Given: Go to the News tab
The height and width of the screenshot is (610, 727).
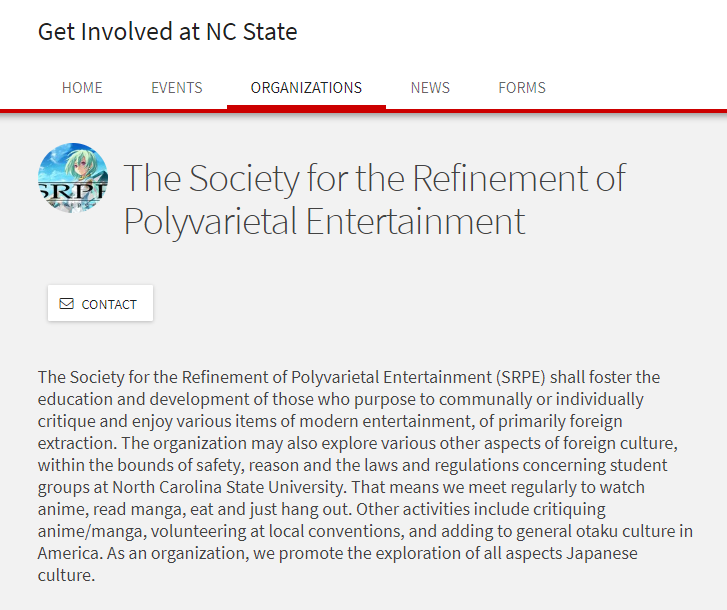Looking at the screenshot, I should tap(430, 88).
